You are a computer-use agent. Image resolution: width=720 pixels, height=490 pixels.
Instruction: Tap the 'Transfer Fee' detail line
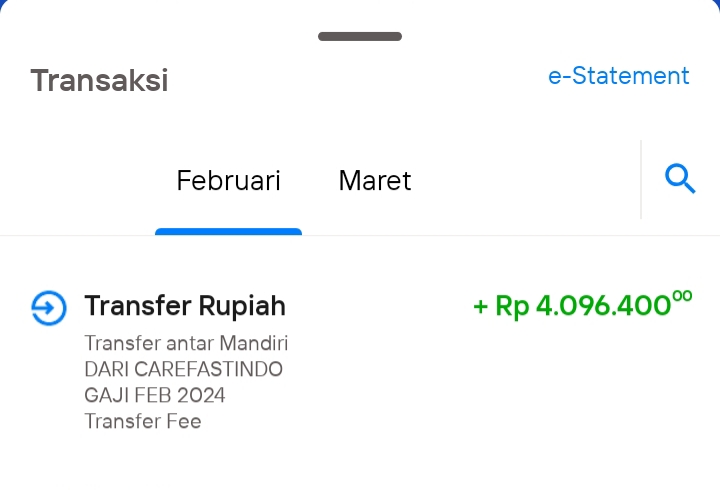point(143,421)
